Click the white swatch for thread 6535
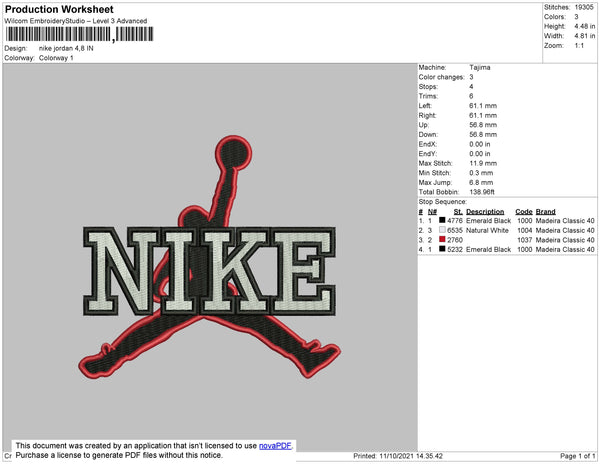The height and width of the screenshot is (464, 600). 442,230
